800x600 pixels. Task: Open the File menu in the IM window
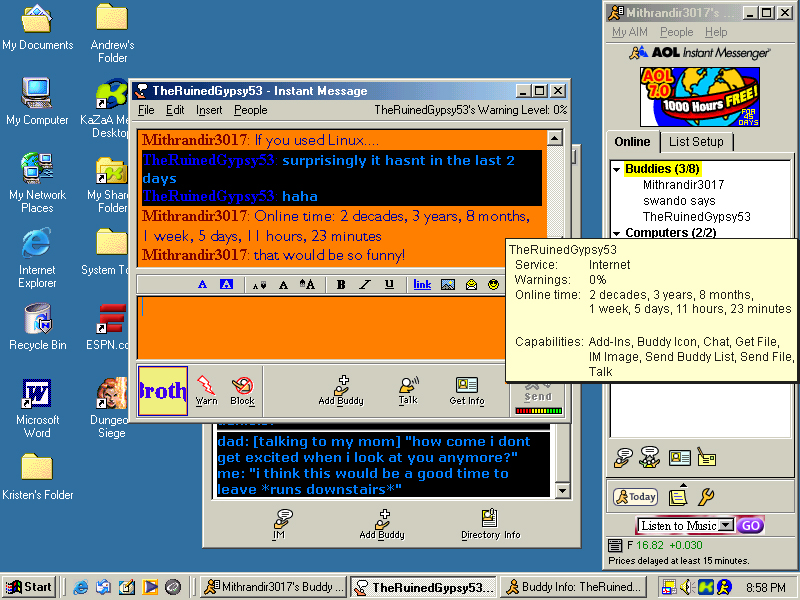146,110
